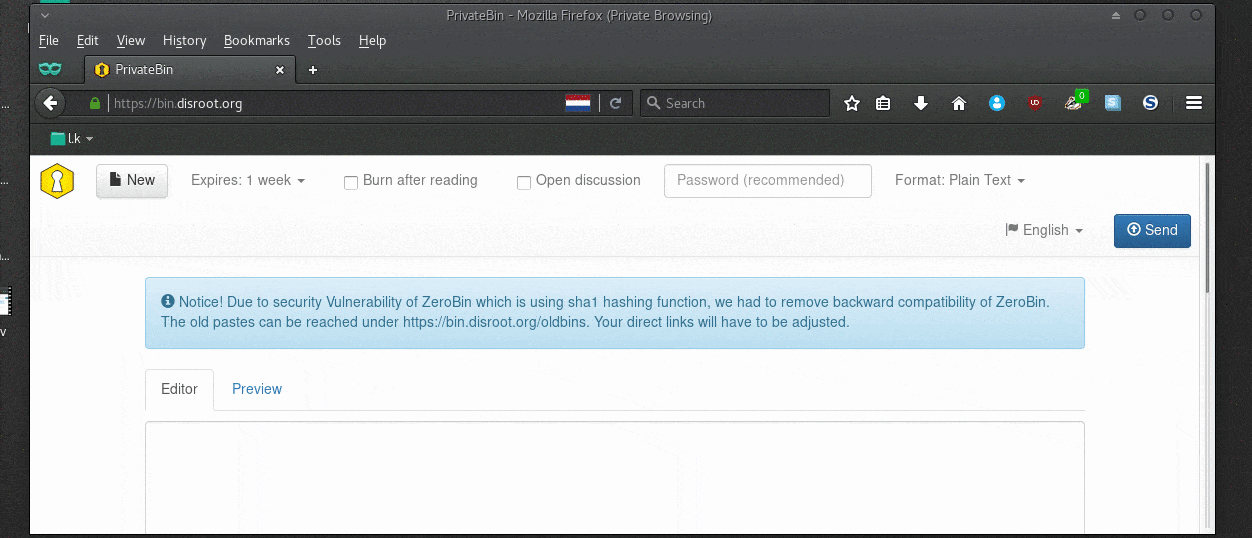The width and height of the screenshot is (1252, 538).
Task: Click the page's vertical scrollbar
Action: [1208, 230]
